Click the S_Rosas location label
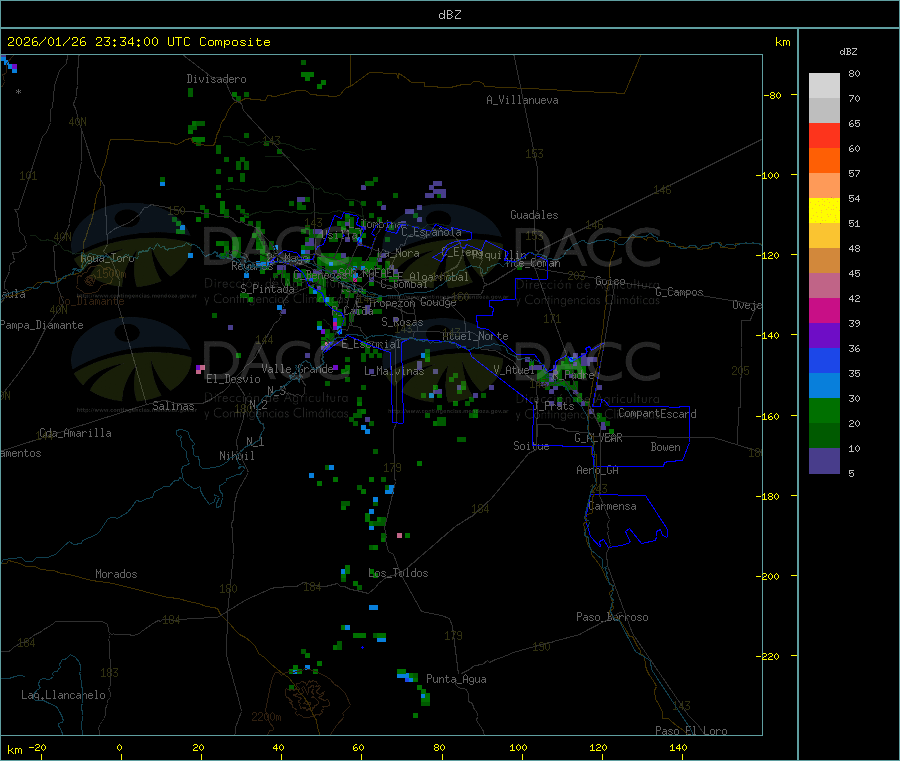The width and height of the screenshot is (900, 761). tap(402, 323)
